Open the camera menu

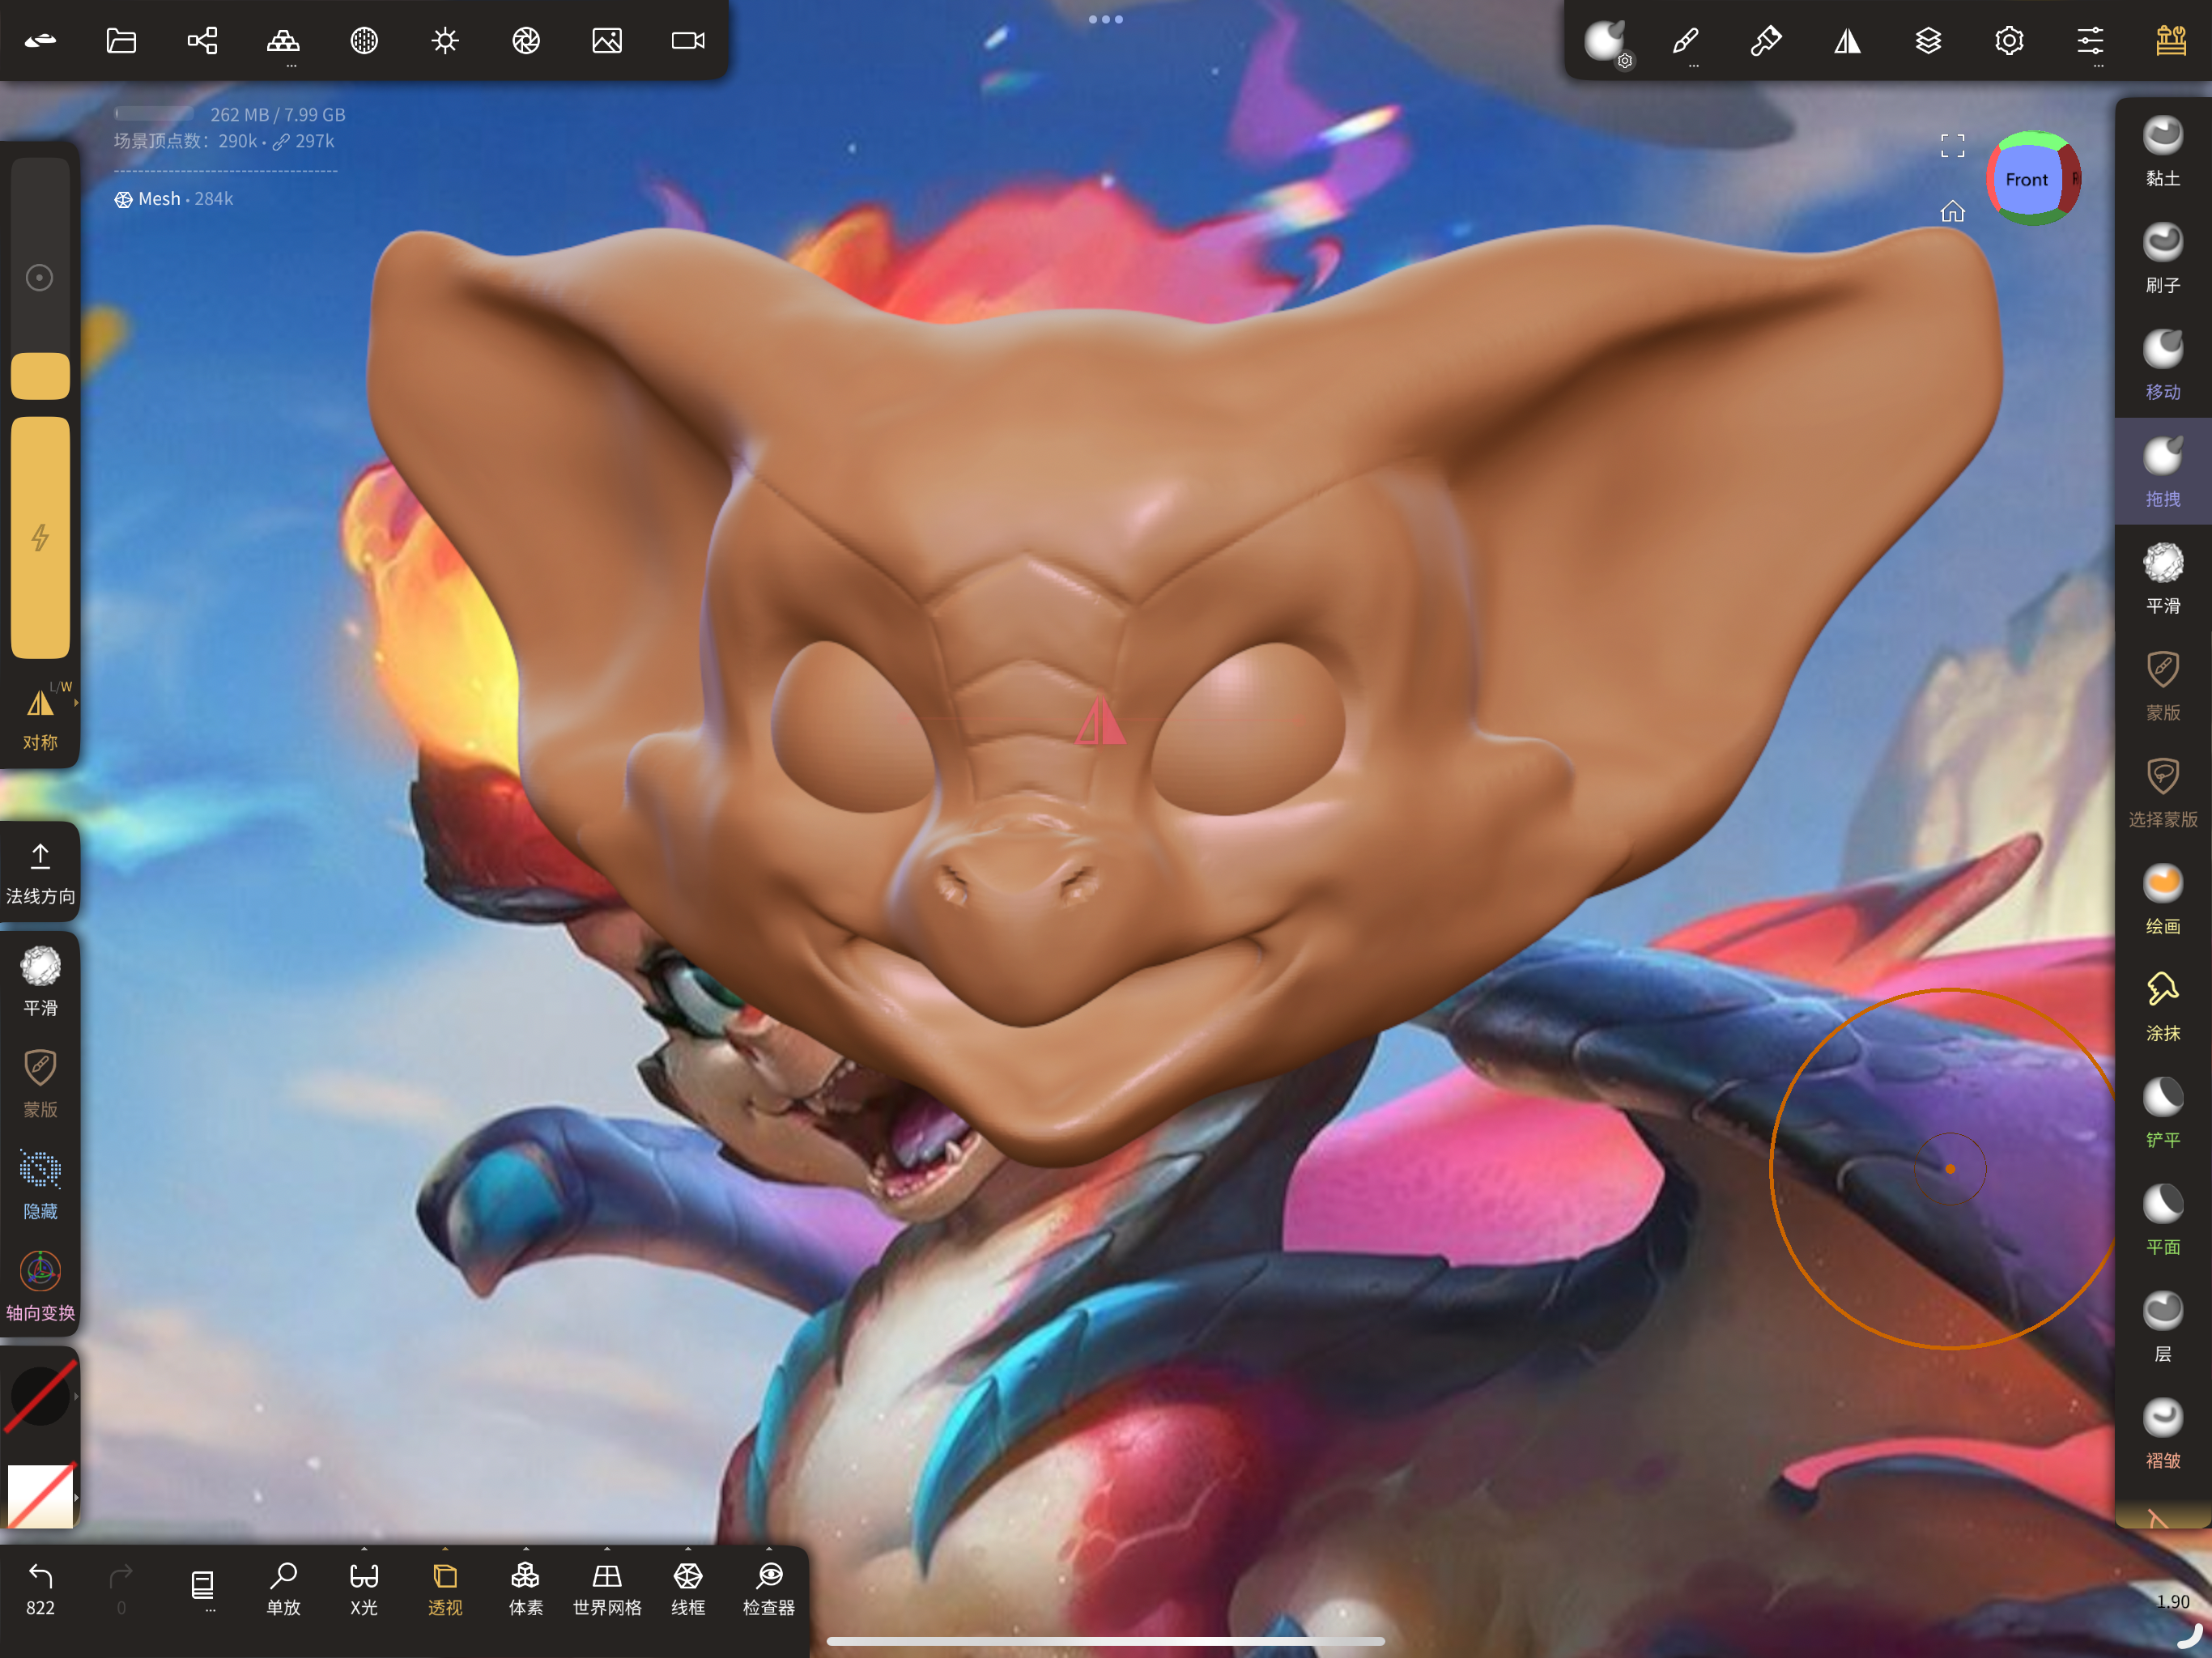coord(688,40)
